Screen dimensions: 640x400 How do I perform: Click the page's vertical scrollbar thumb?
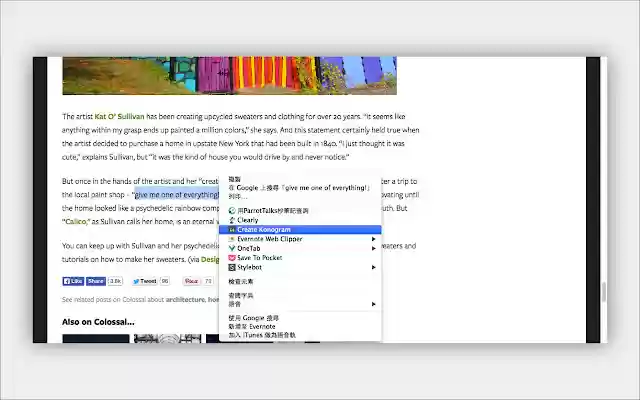coord(604,292)
